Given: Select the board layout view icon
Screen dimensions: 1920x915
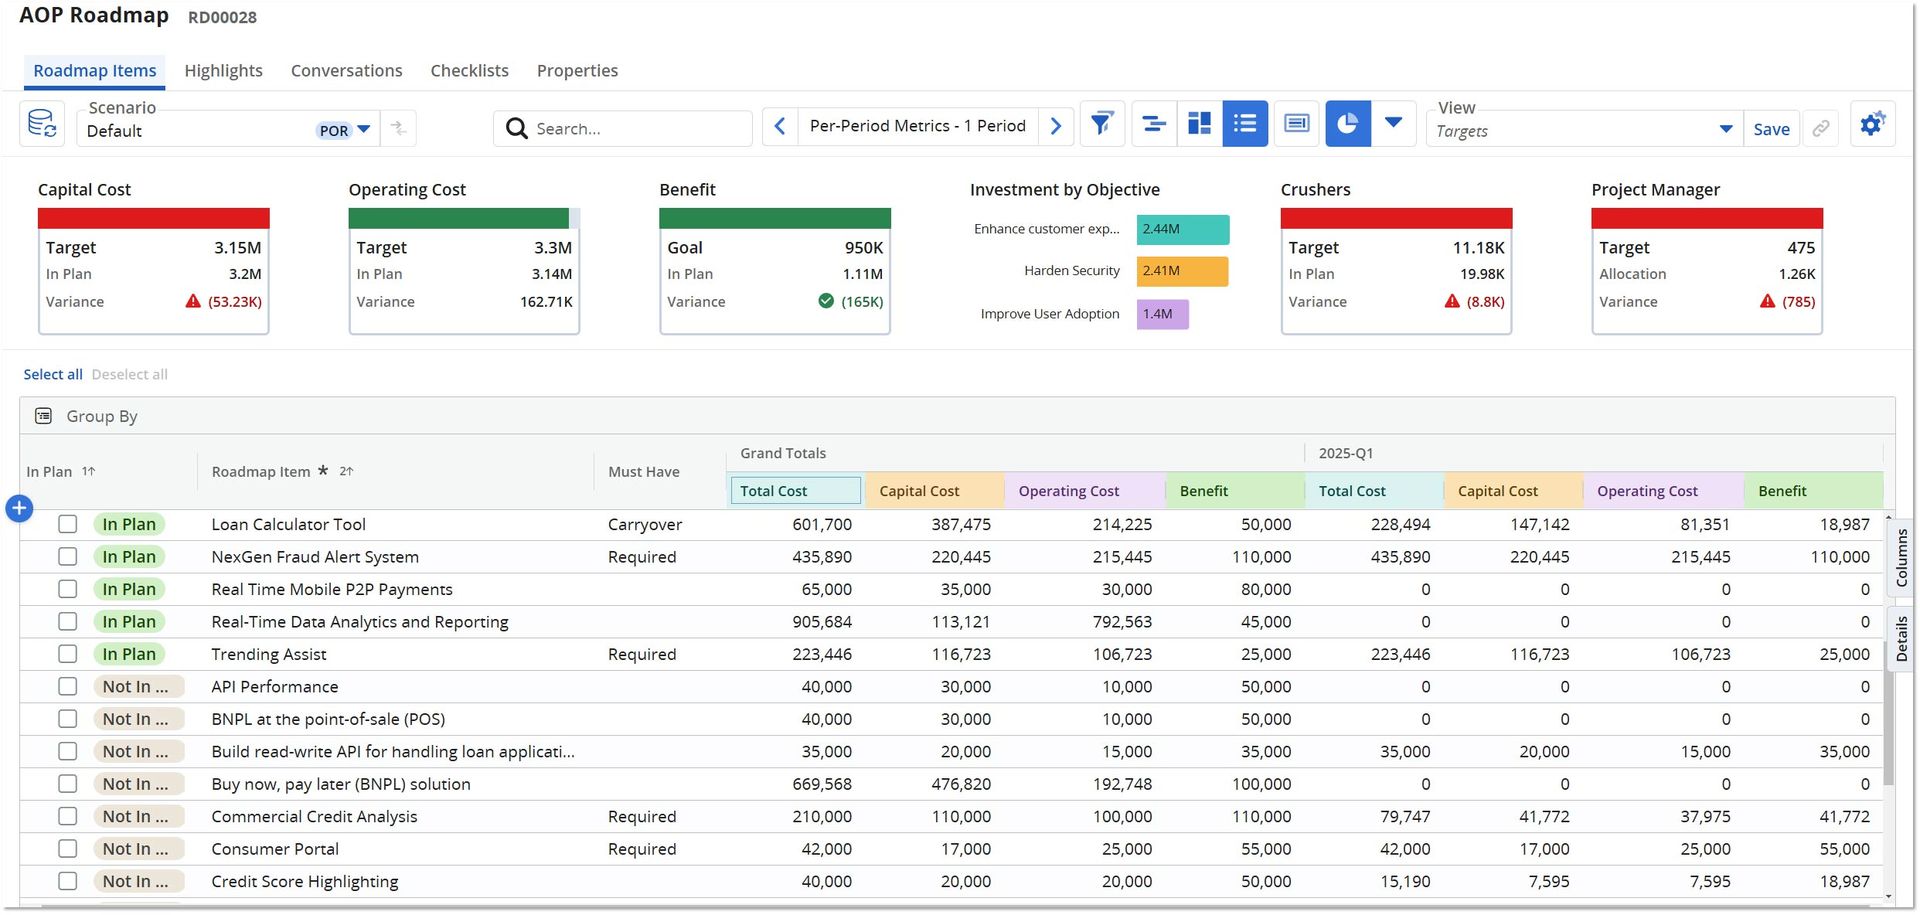Looking at the screenshot, I should (1199, 124).
